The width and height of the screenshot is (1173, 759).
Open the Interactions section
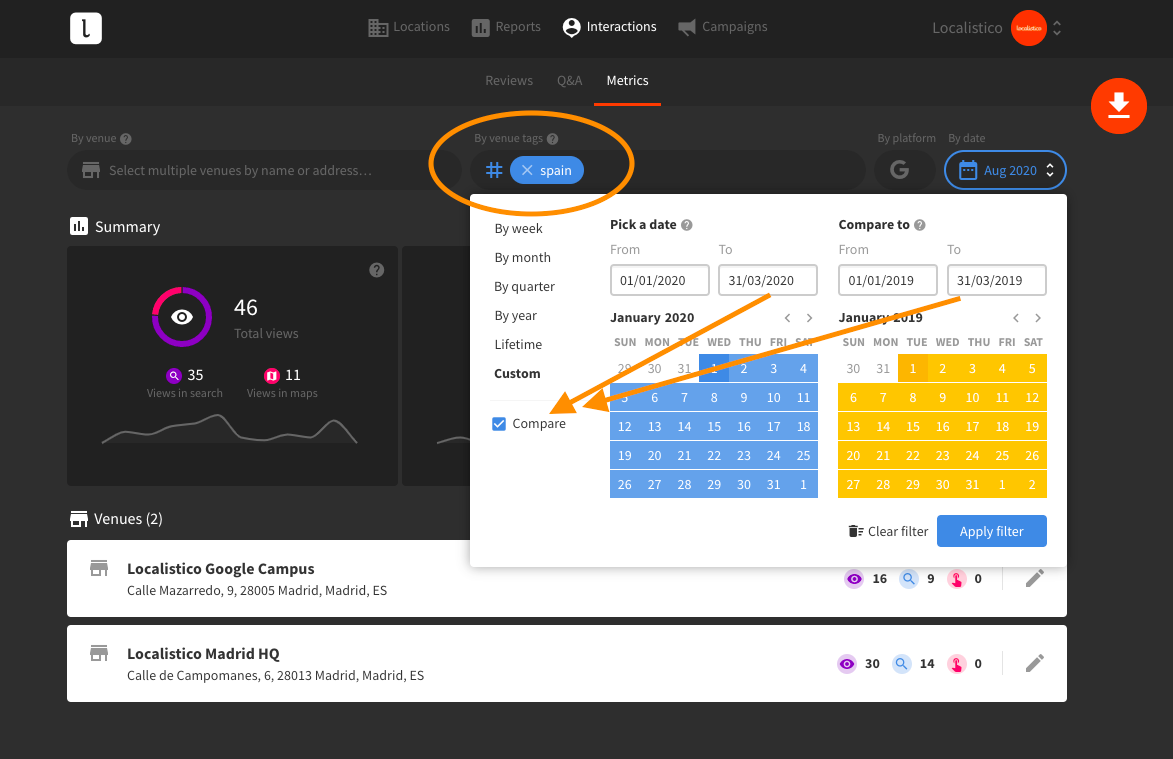coord(609,27)
